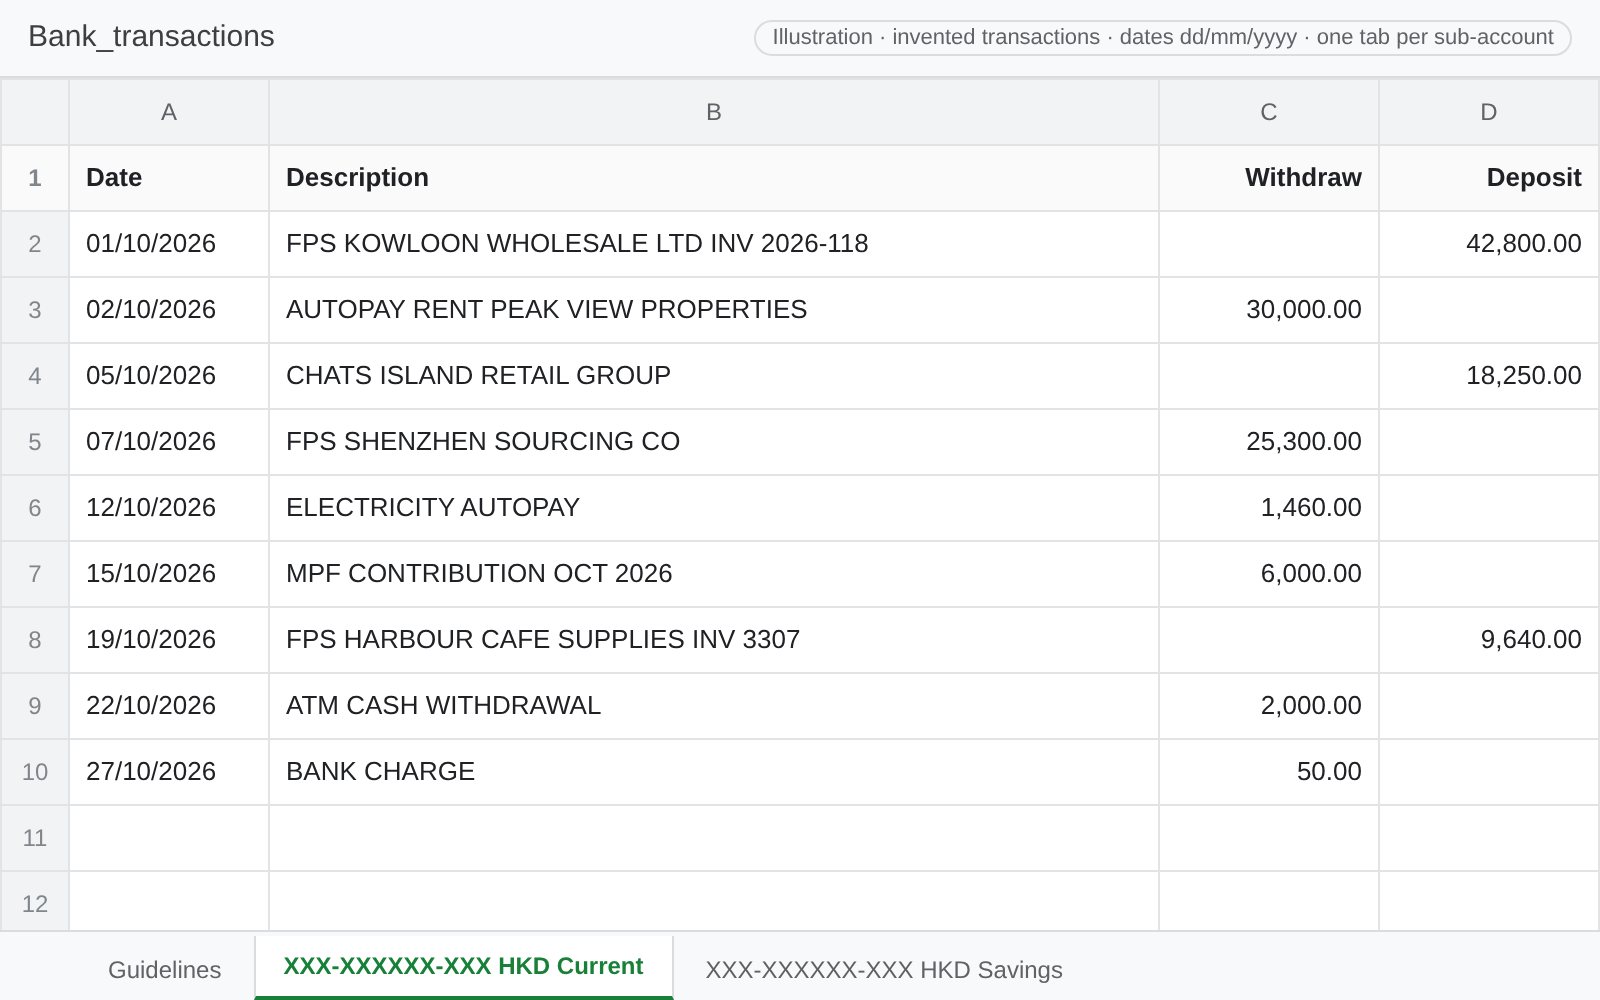Select row 1 header

[x=35, y=178]
